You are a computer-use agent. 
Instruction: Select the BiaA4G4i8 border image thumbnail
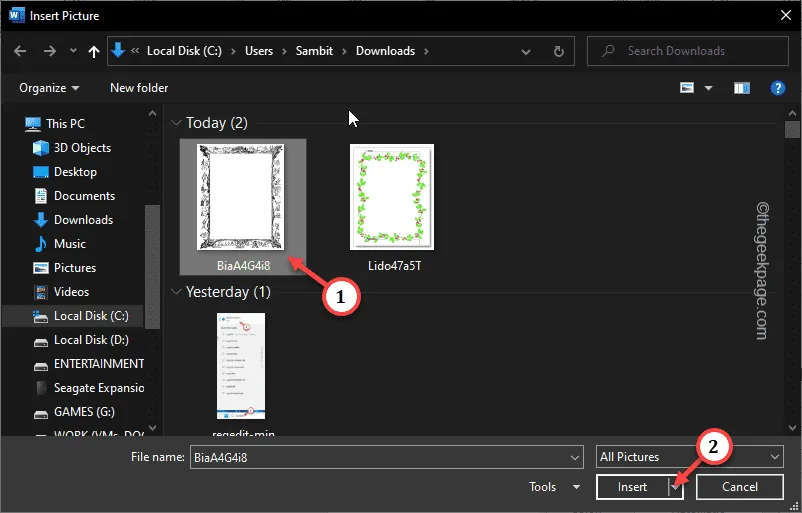point(241,197)
